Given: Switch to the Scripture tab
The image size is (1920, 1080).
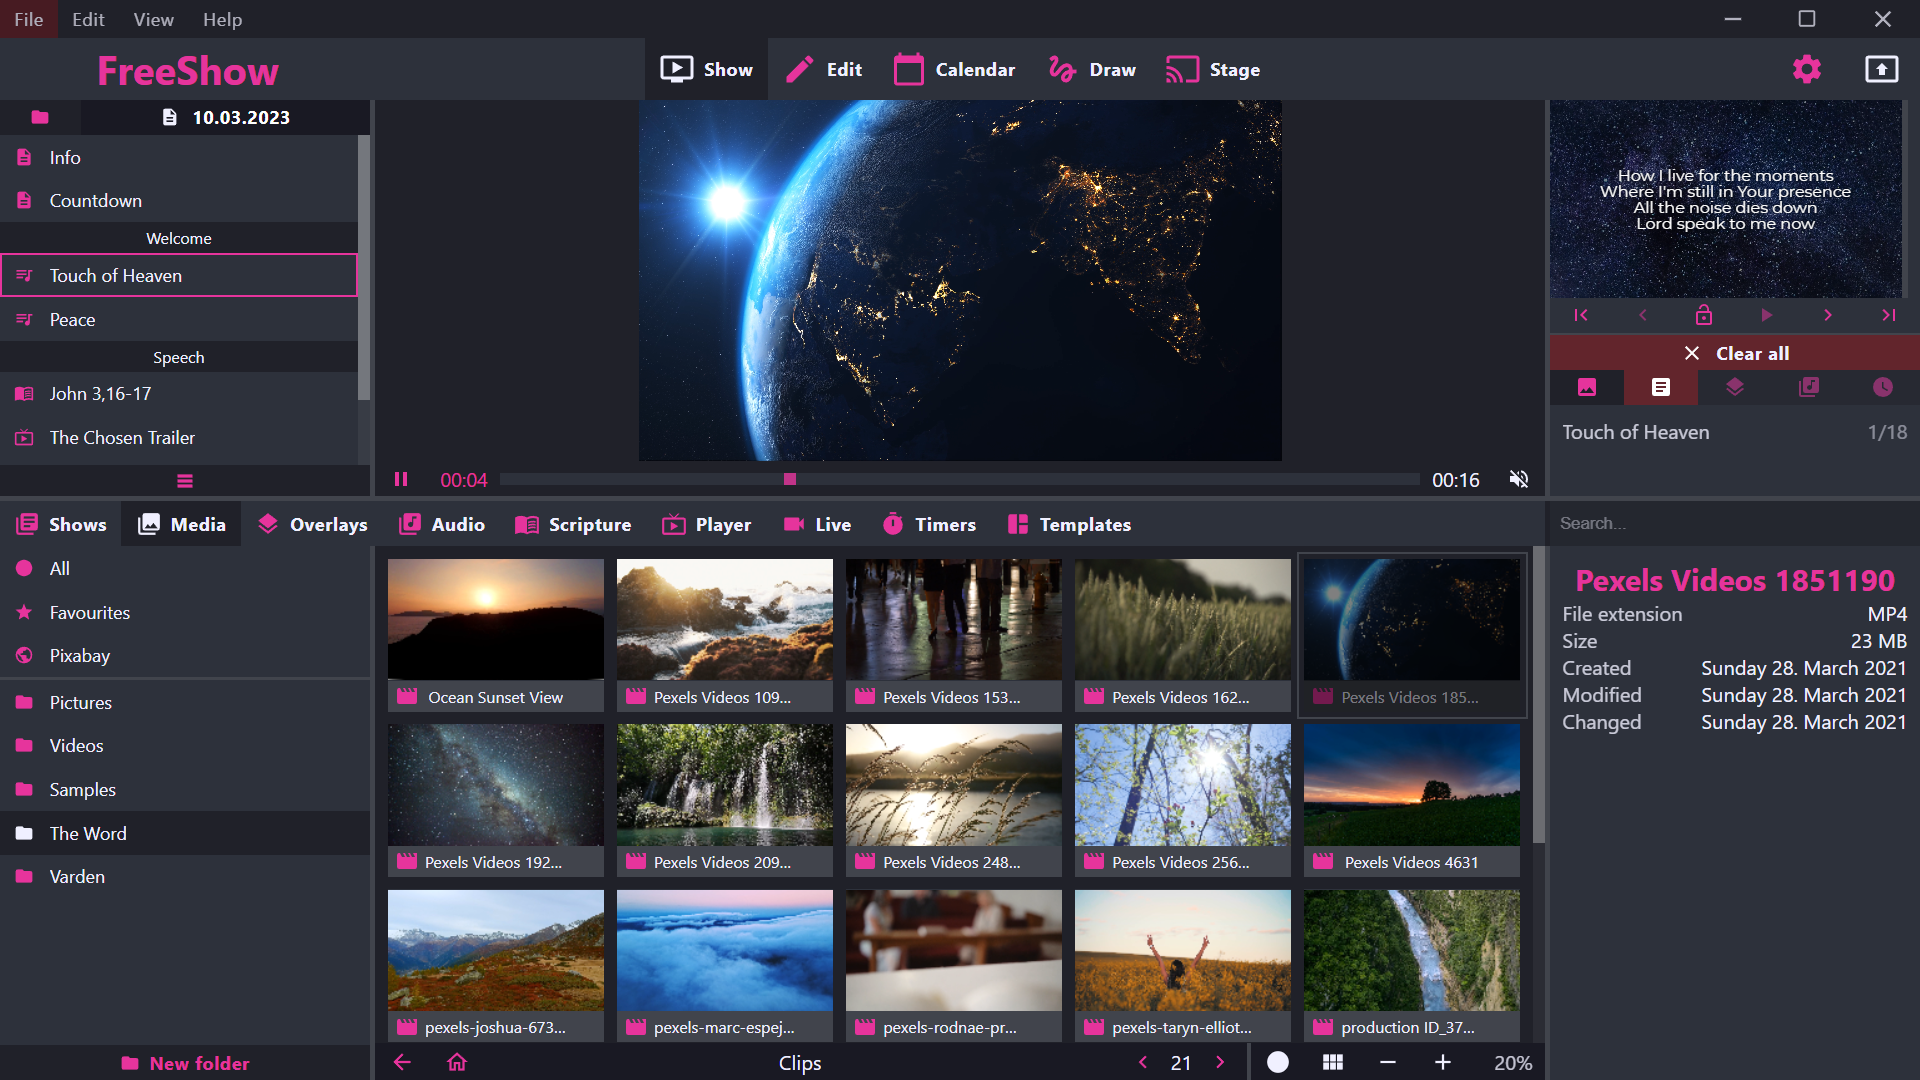Looking at the screenshot, I should [x=573, y=524].
